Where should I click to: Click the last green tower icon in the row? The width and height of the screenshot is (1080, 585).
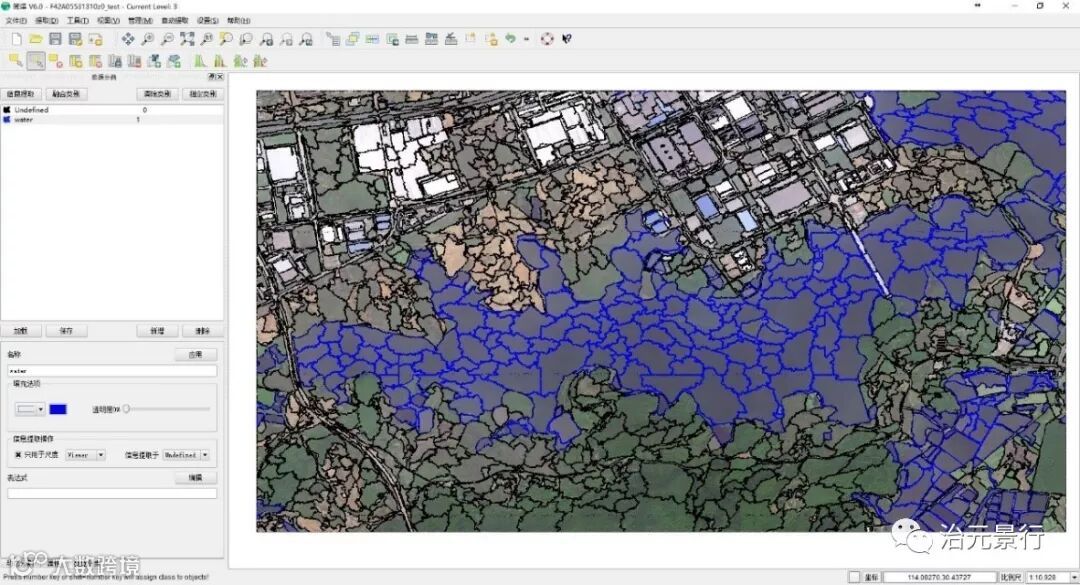pos(260,61)
